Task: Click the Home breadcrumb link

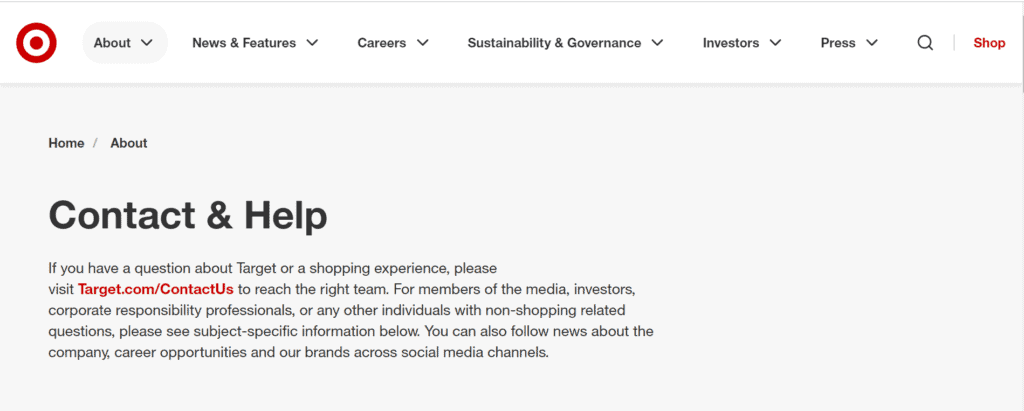Action: (x=66, y=143)
